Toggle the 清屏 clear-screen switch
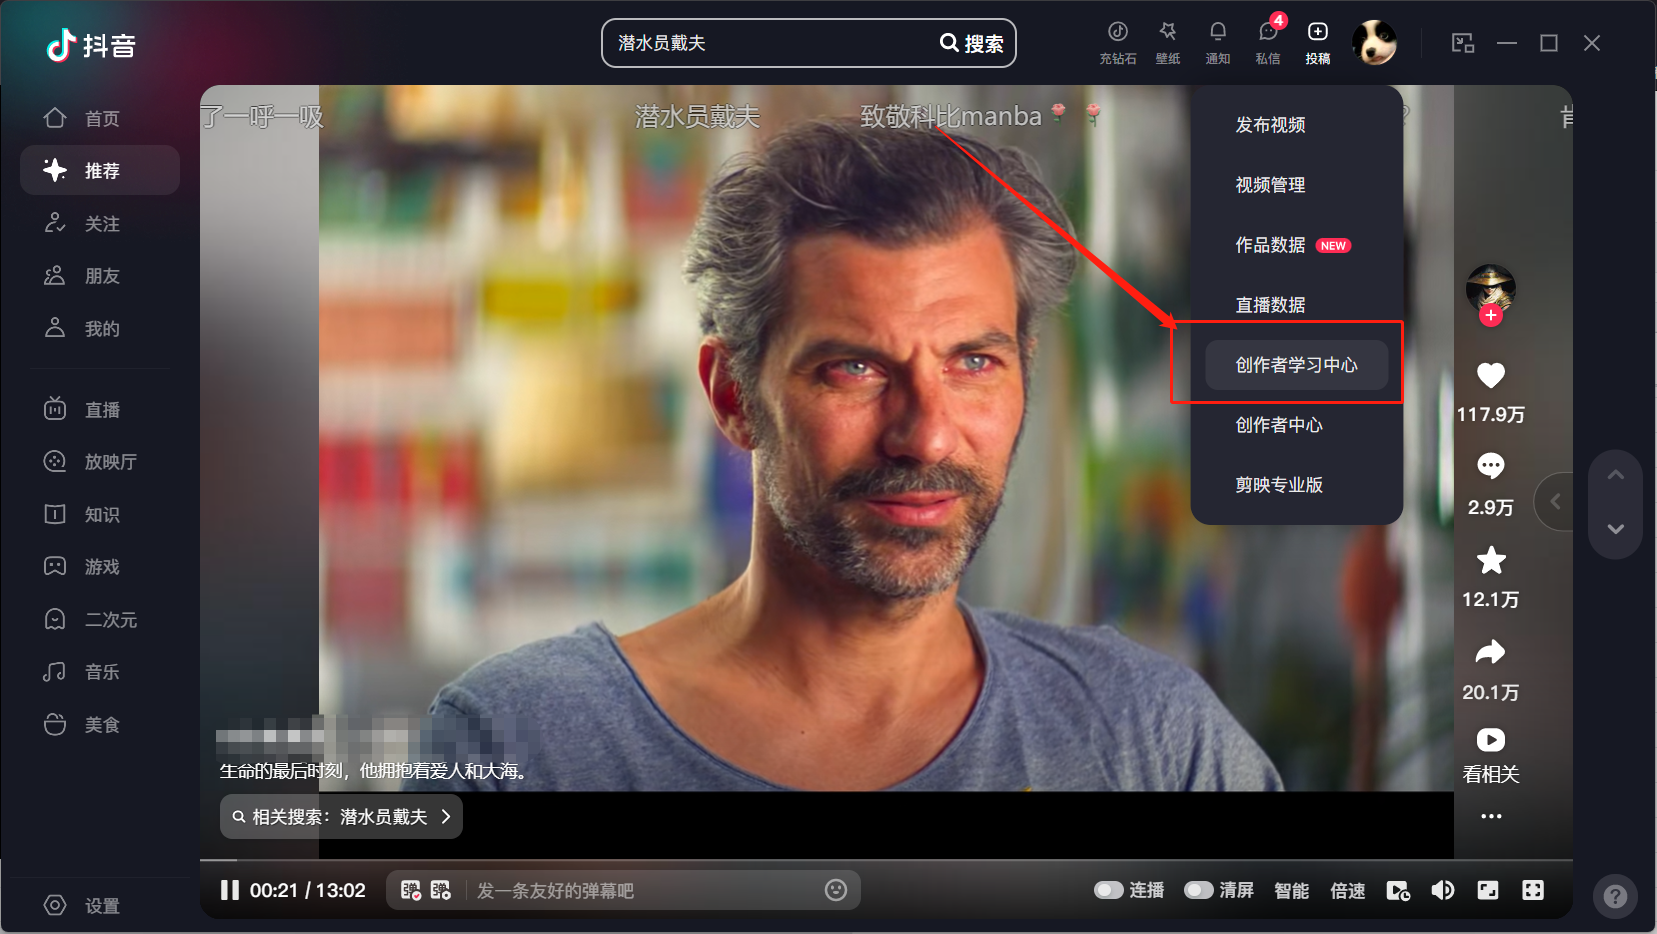 1198,890
